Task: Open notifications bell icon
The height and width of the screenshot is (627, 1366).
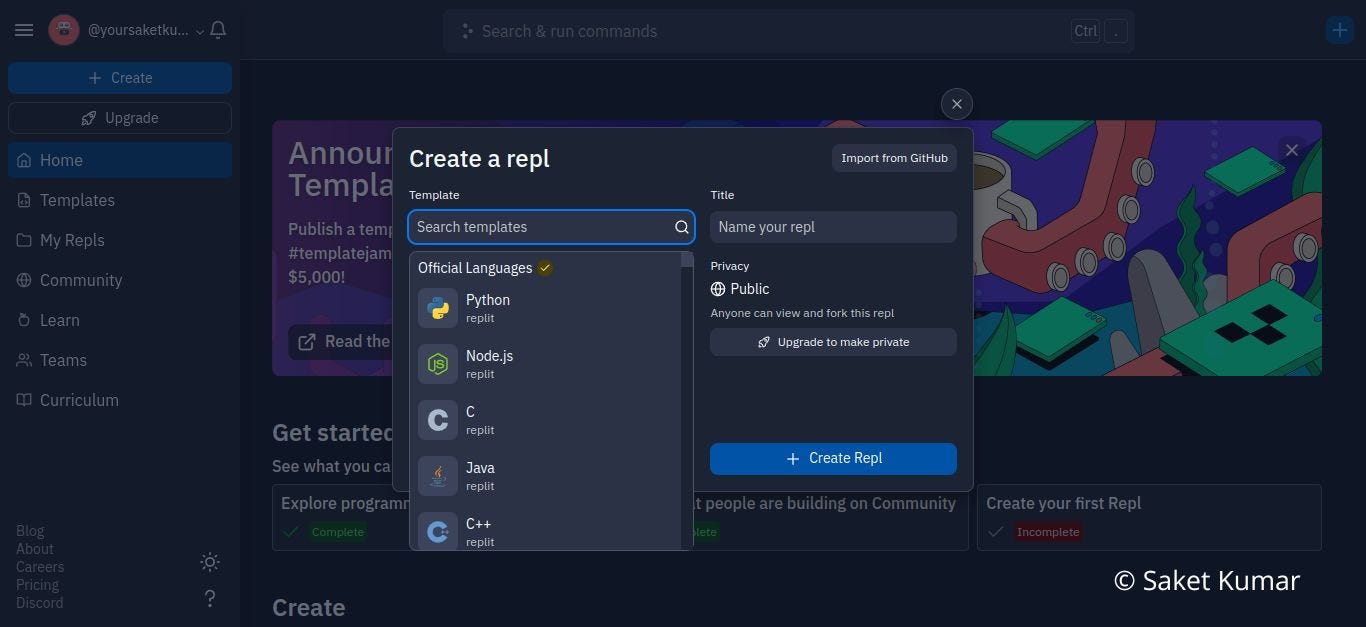Action: click(218, 30)
